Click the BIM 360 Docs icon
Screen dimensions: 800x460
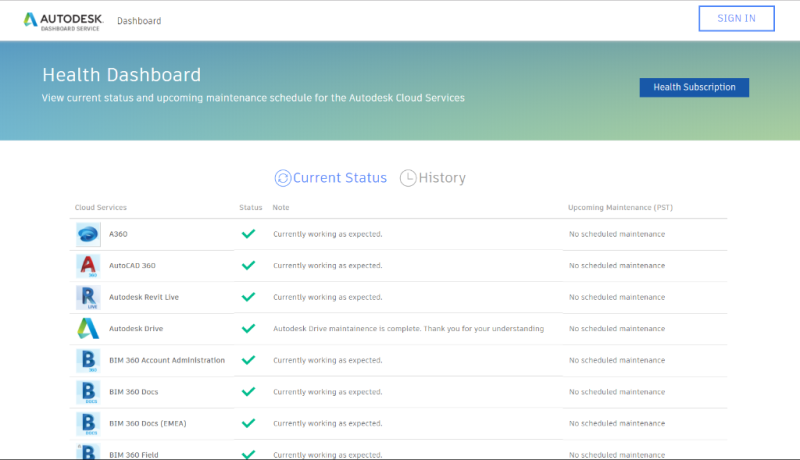pyautogui.click(x=88, y=392)
